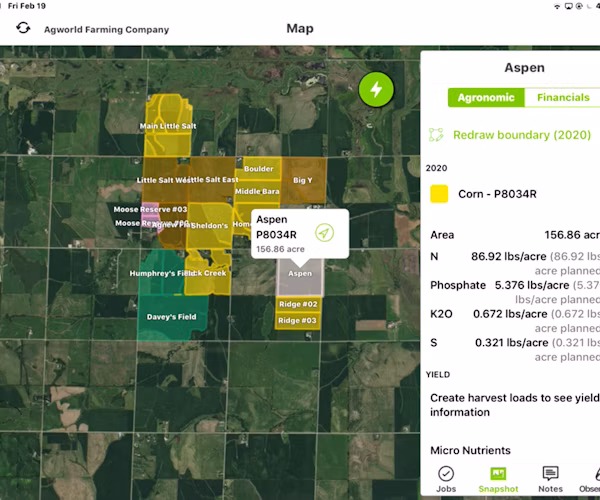Tap the 'Map' screen title

coord(300,29)
